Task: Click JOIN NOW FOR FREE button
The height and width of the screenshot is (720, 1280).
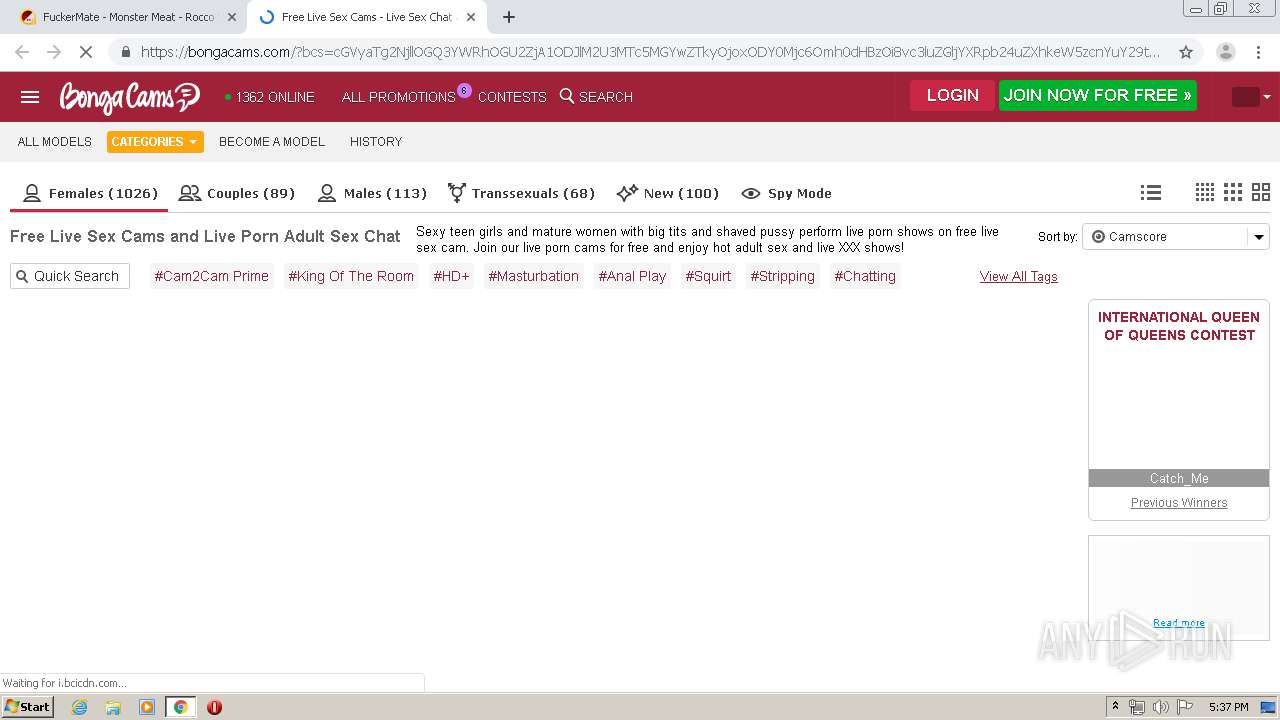Action: 1098,95
